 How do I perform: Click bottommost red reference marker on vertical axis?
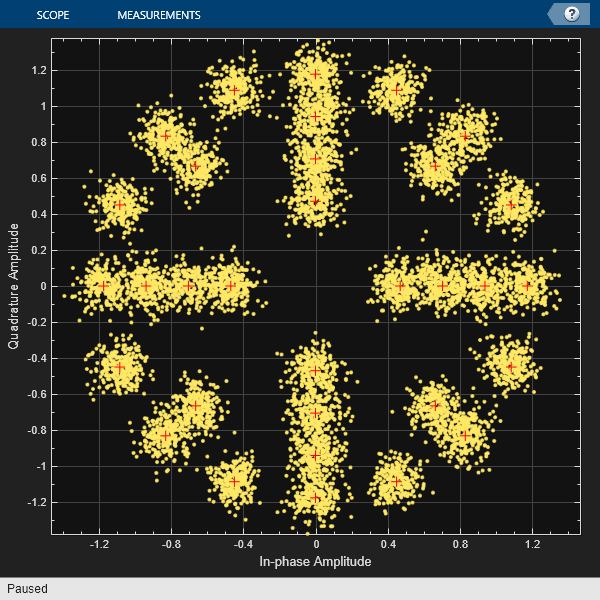coord(316,498)
